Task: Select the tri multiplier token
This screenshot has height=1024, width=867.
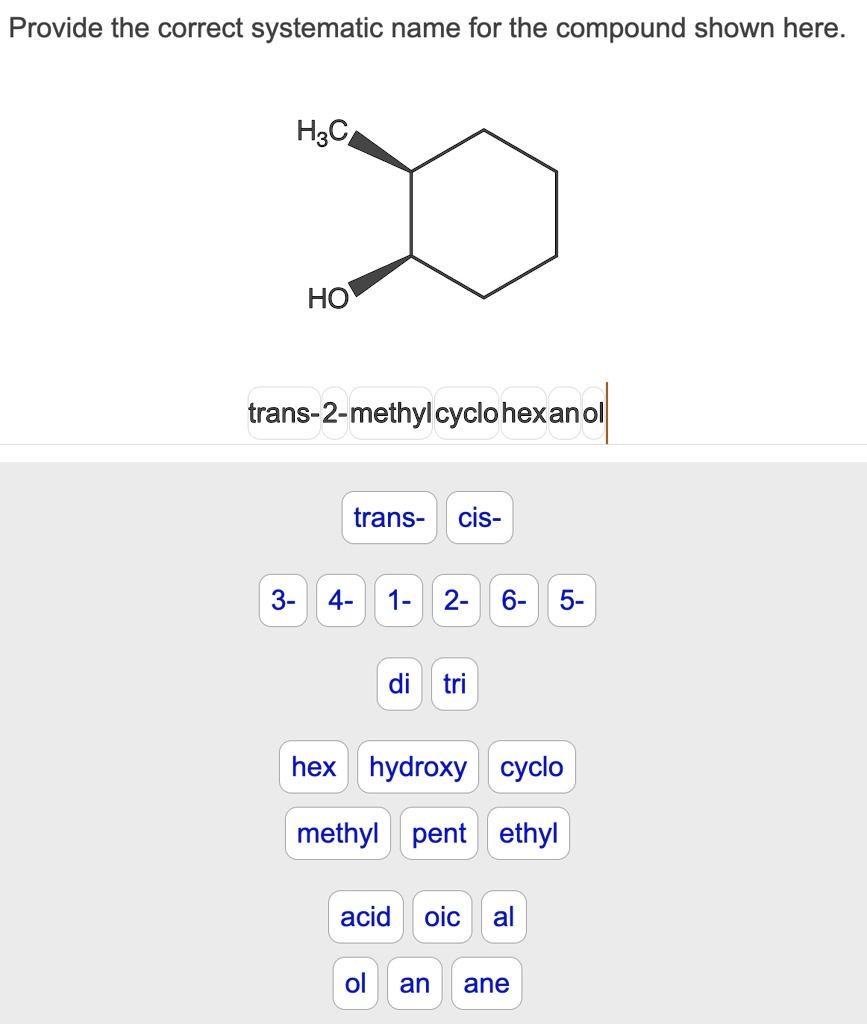Action: pos(454,684)
